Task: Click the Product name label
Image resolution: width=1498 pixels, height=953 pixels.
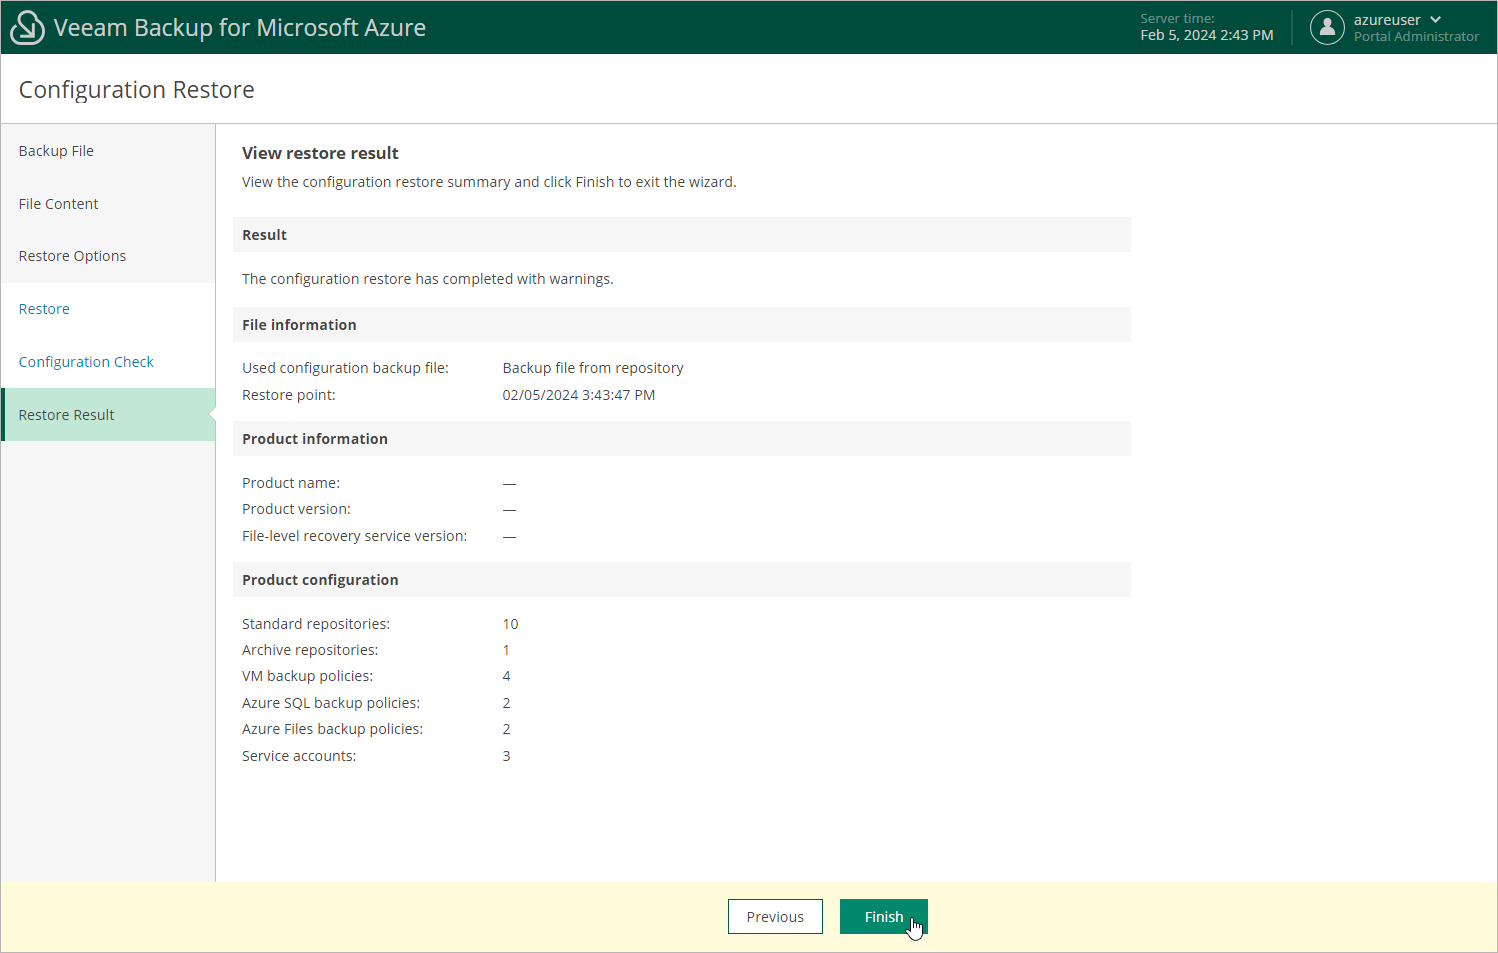Action: coord(291,483)
